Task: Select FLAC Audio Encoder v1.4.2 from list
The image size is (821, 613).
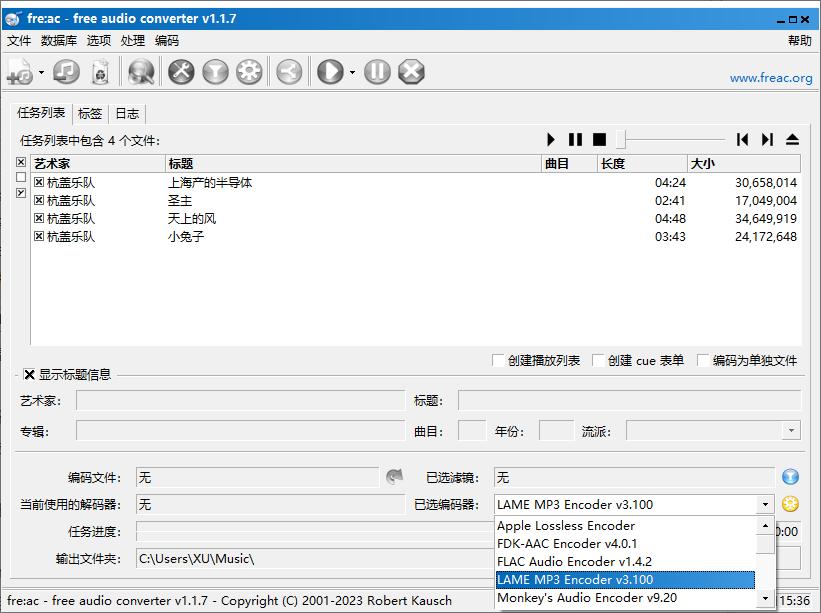Action: [x=574, y=562]
